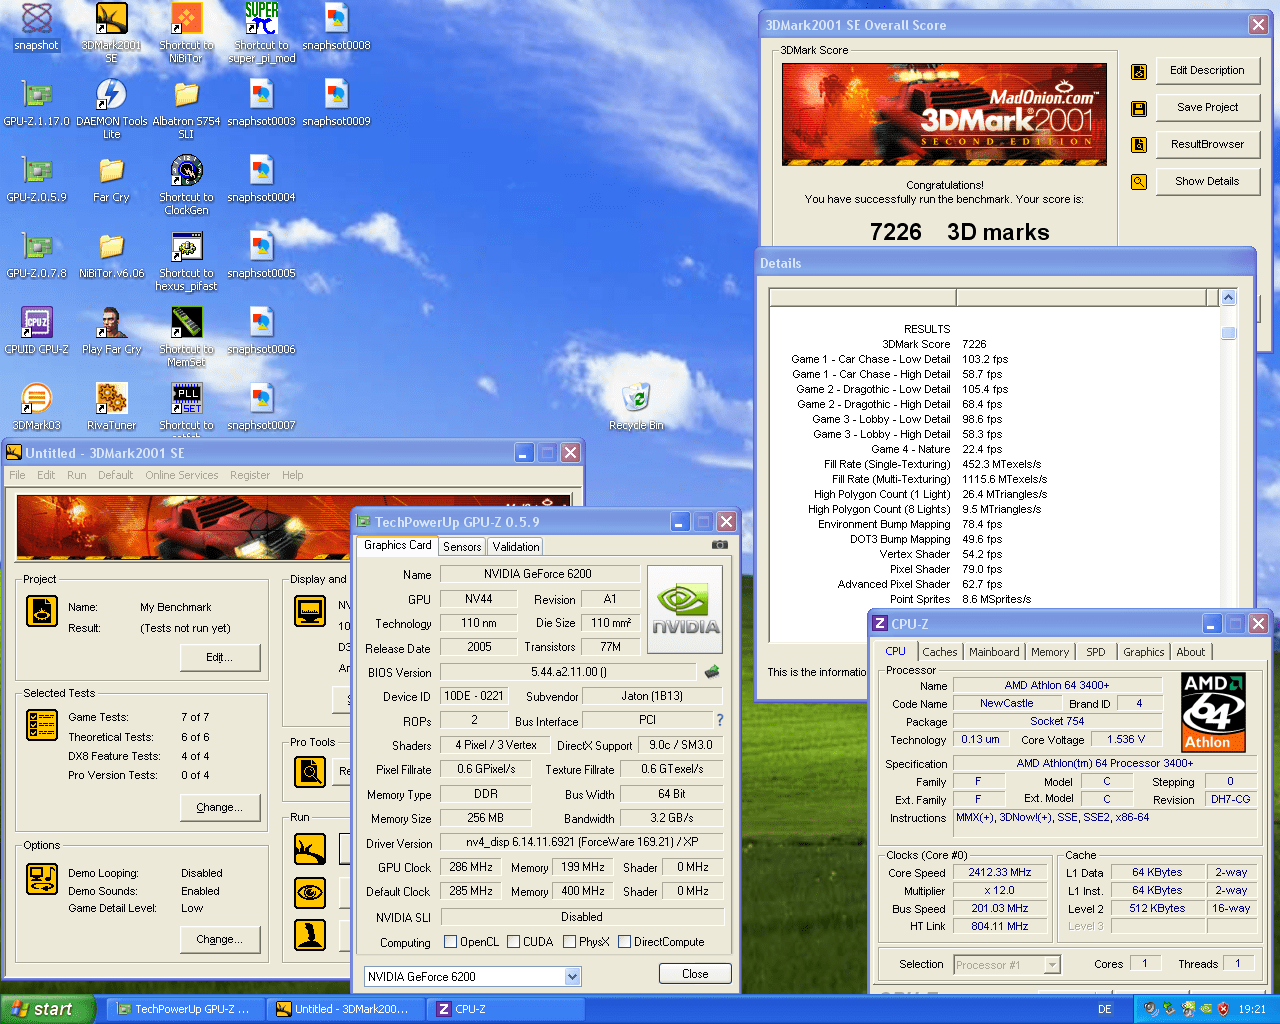Launch RivaTuner desktop icon
Image resolution: width=1280 pixels, height=1024 pixels.
[x=111, y=407]
